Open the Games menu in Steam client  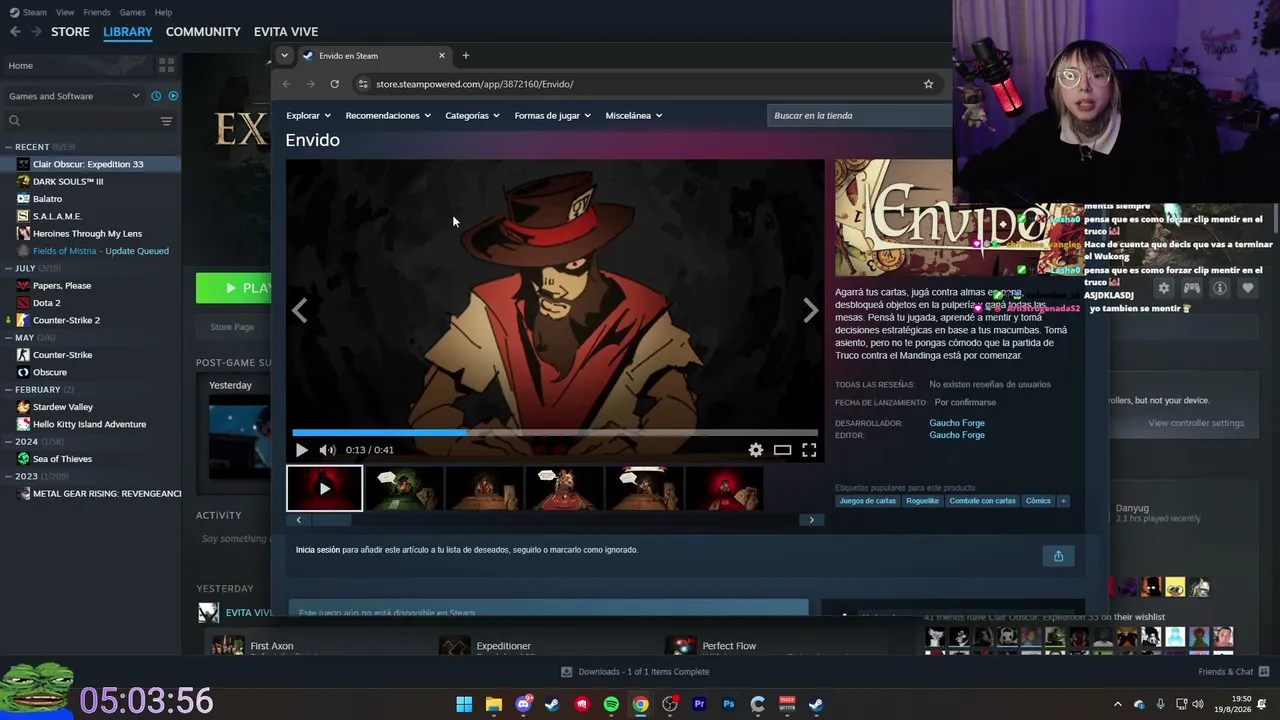132,12
